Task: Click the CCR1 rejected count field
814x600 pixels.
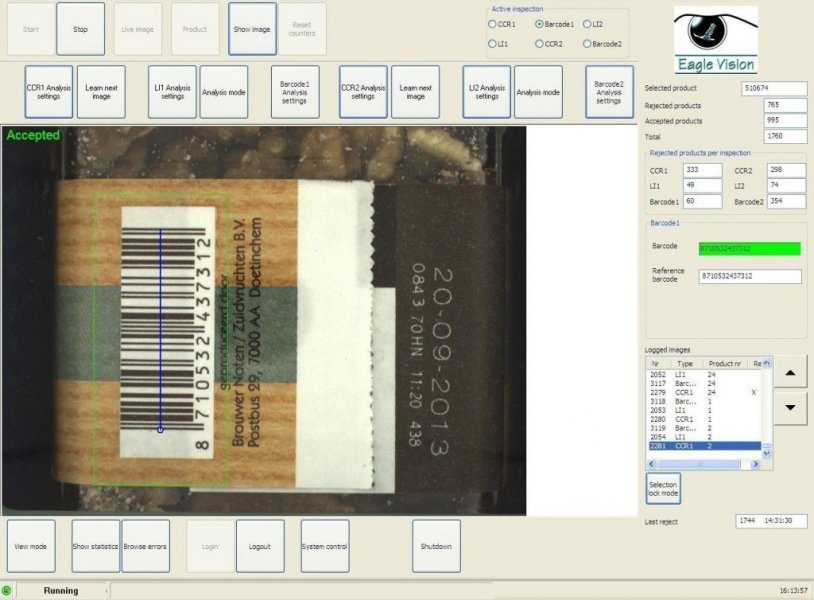Action: pos(702,170)
